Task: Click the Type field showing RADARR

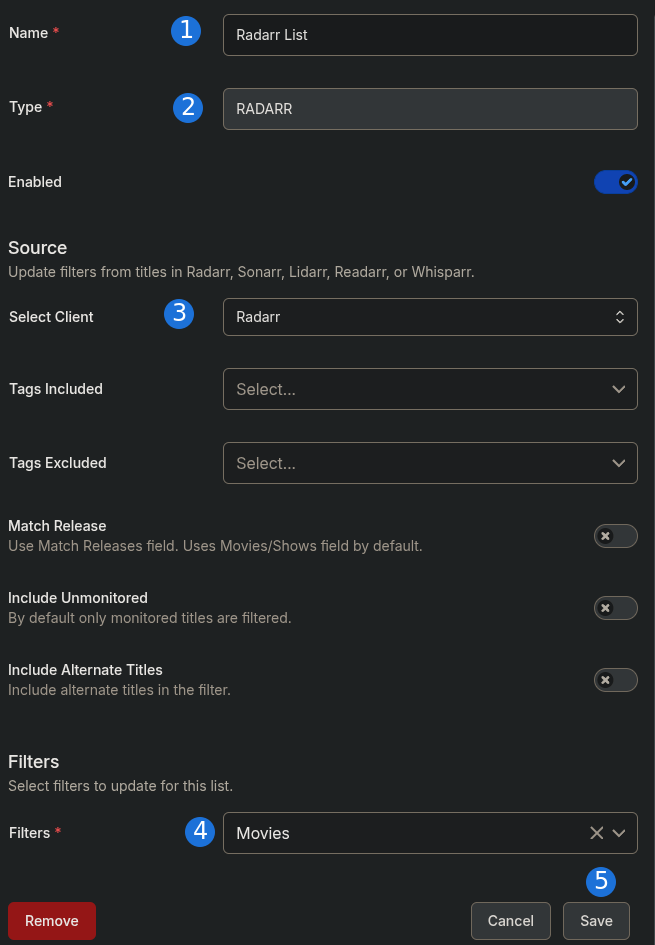Action: tap(430, 109)
